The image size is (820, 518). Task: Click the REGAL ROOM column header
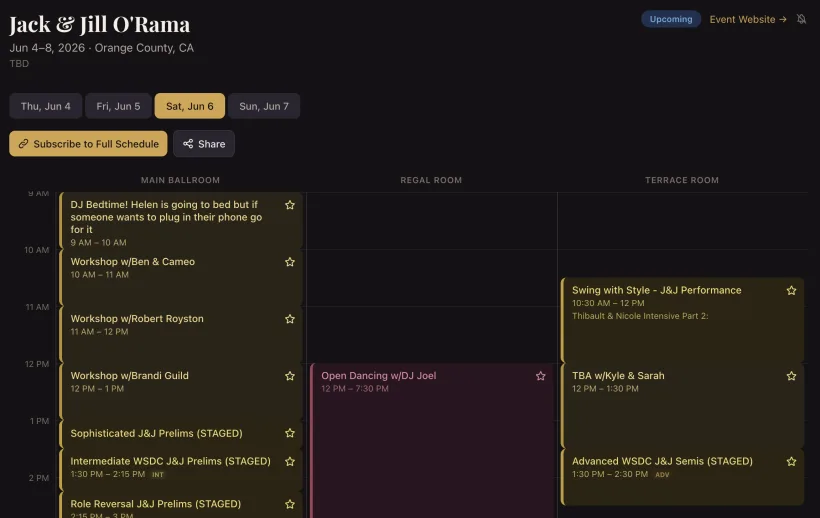pos(431,180)
